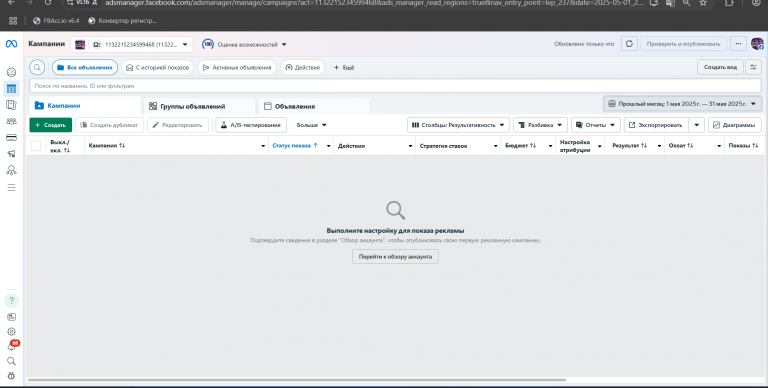This screenshot has width=768, height=388.
Task: Click the green Создать button
Action: tap(50, 125)
